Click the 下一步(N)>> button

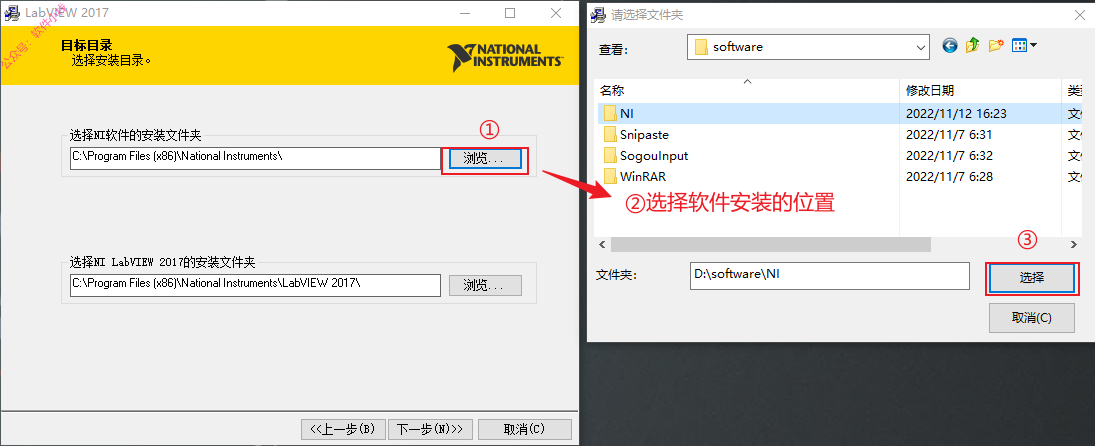pos(430,429)
